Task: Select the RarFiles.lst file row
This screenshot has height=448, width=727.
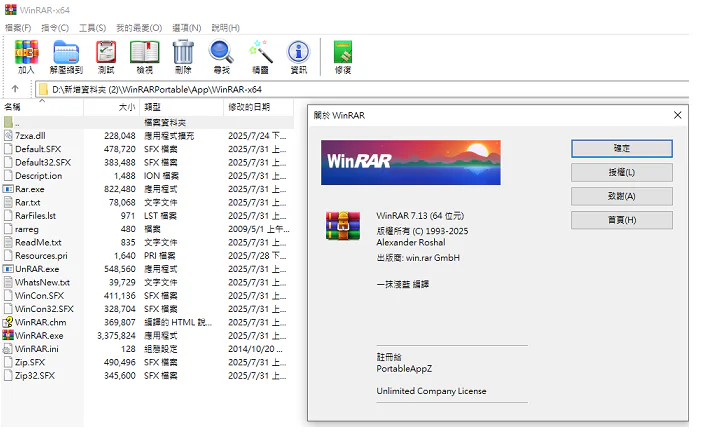Action: [147, 216]
